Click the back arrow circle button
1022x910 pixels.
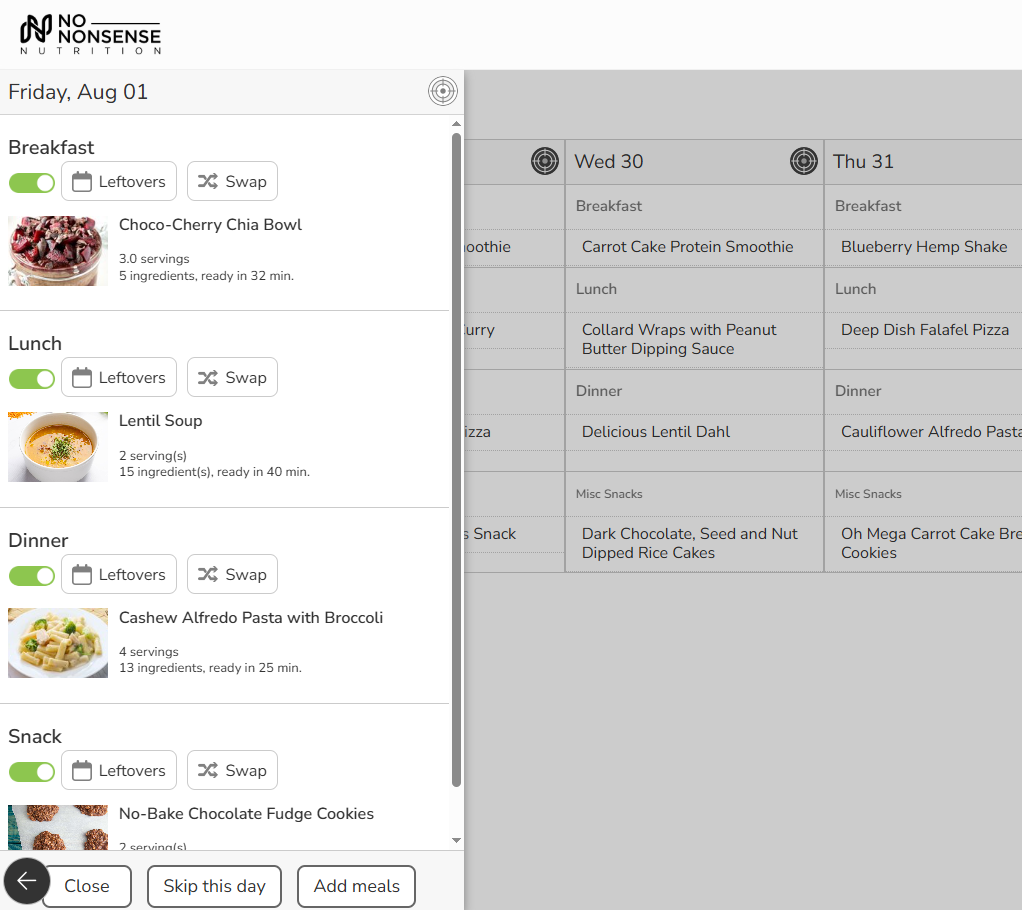pyautogui.click(x=27, y=881)
